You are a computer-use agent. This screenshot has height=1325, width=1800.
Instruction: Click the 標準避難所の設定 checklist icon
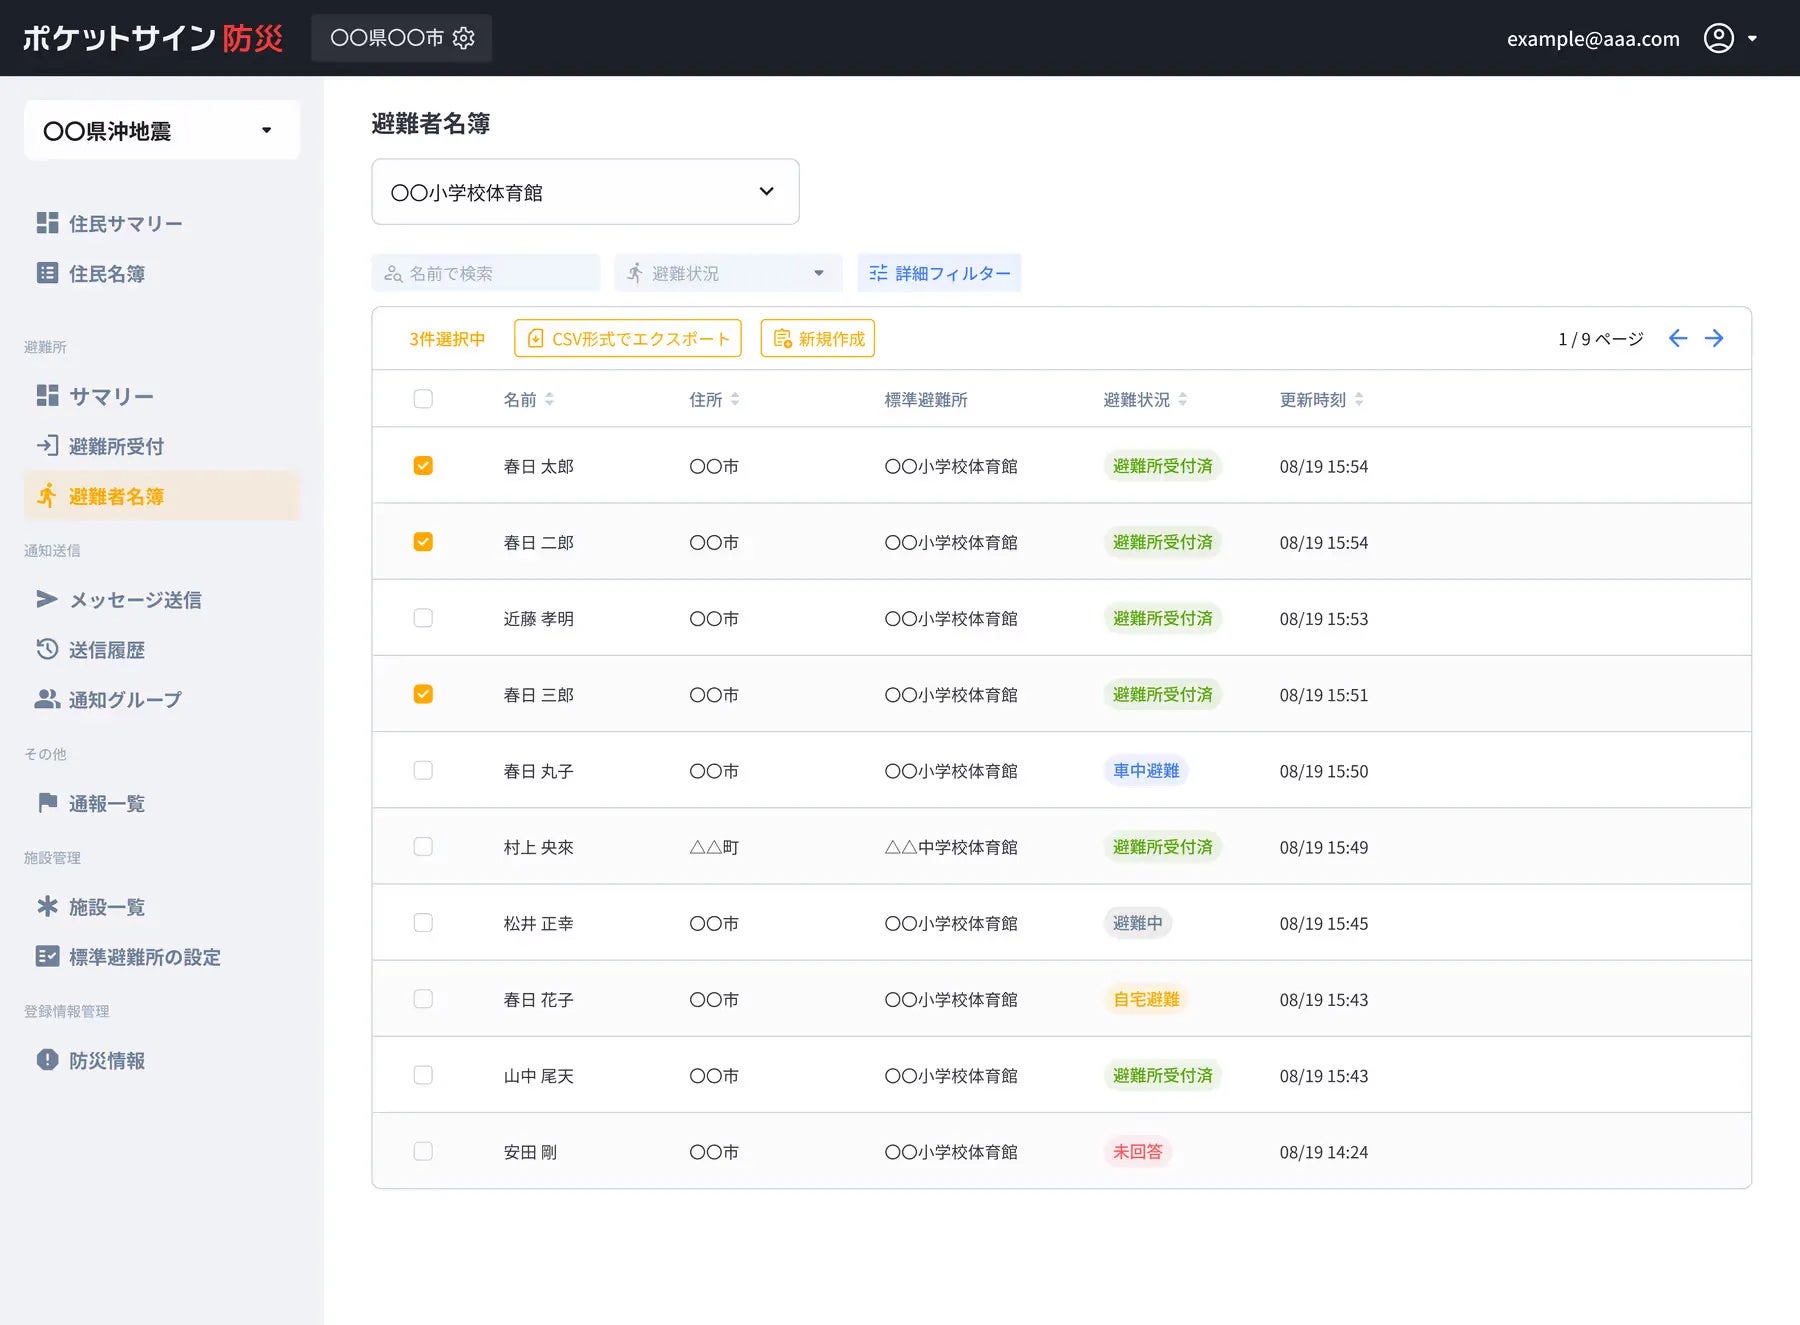tap(47, 956)
